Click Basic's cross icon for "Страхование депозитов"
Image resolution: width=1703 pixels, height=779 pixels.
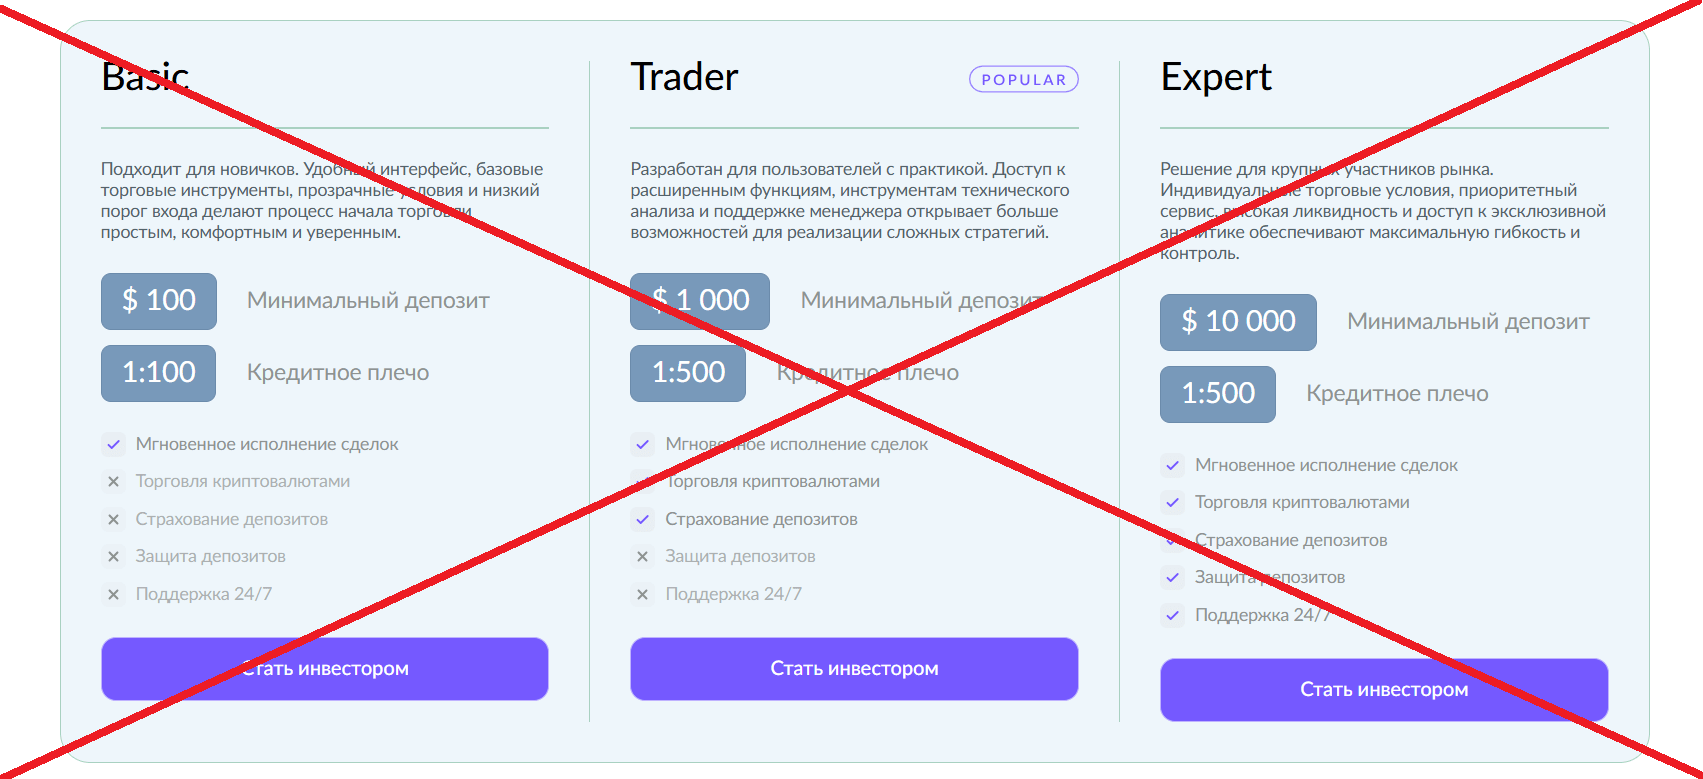pos(114,519)
